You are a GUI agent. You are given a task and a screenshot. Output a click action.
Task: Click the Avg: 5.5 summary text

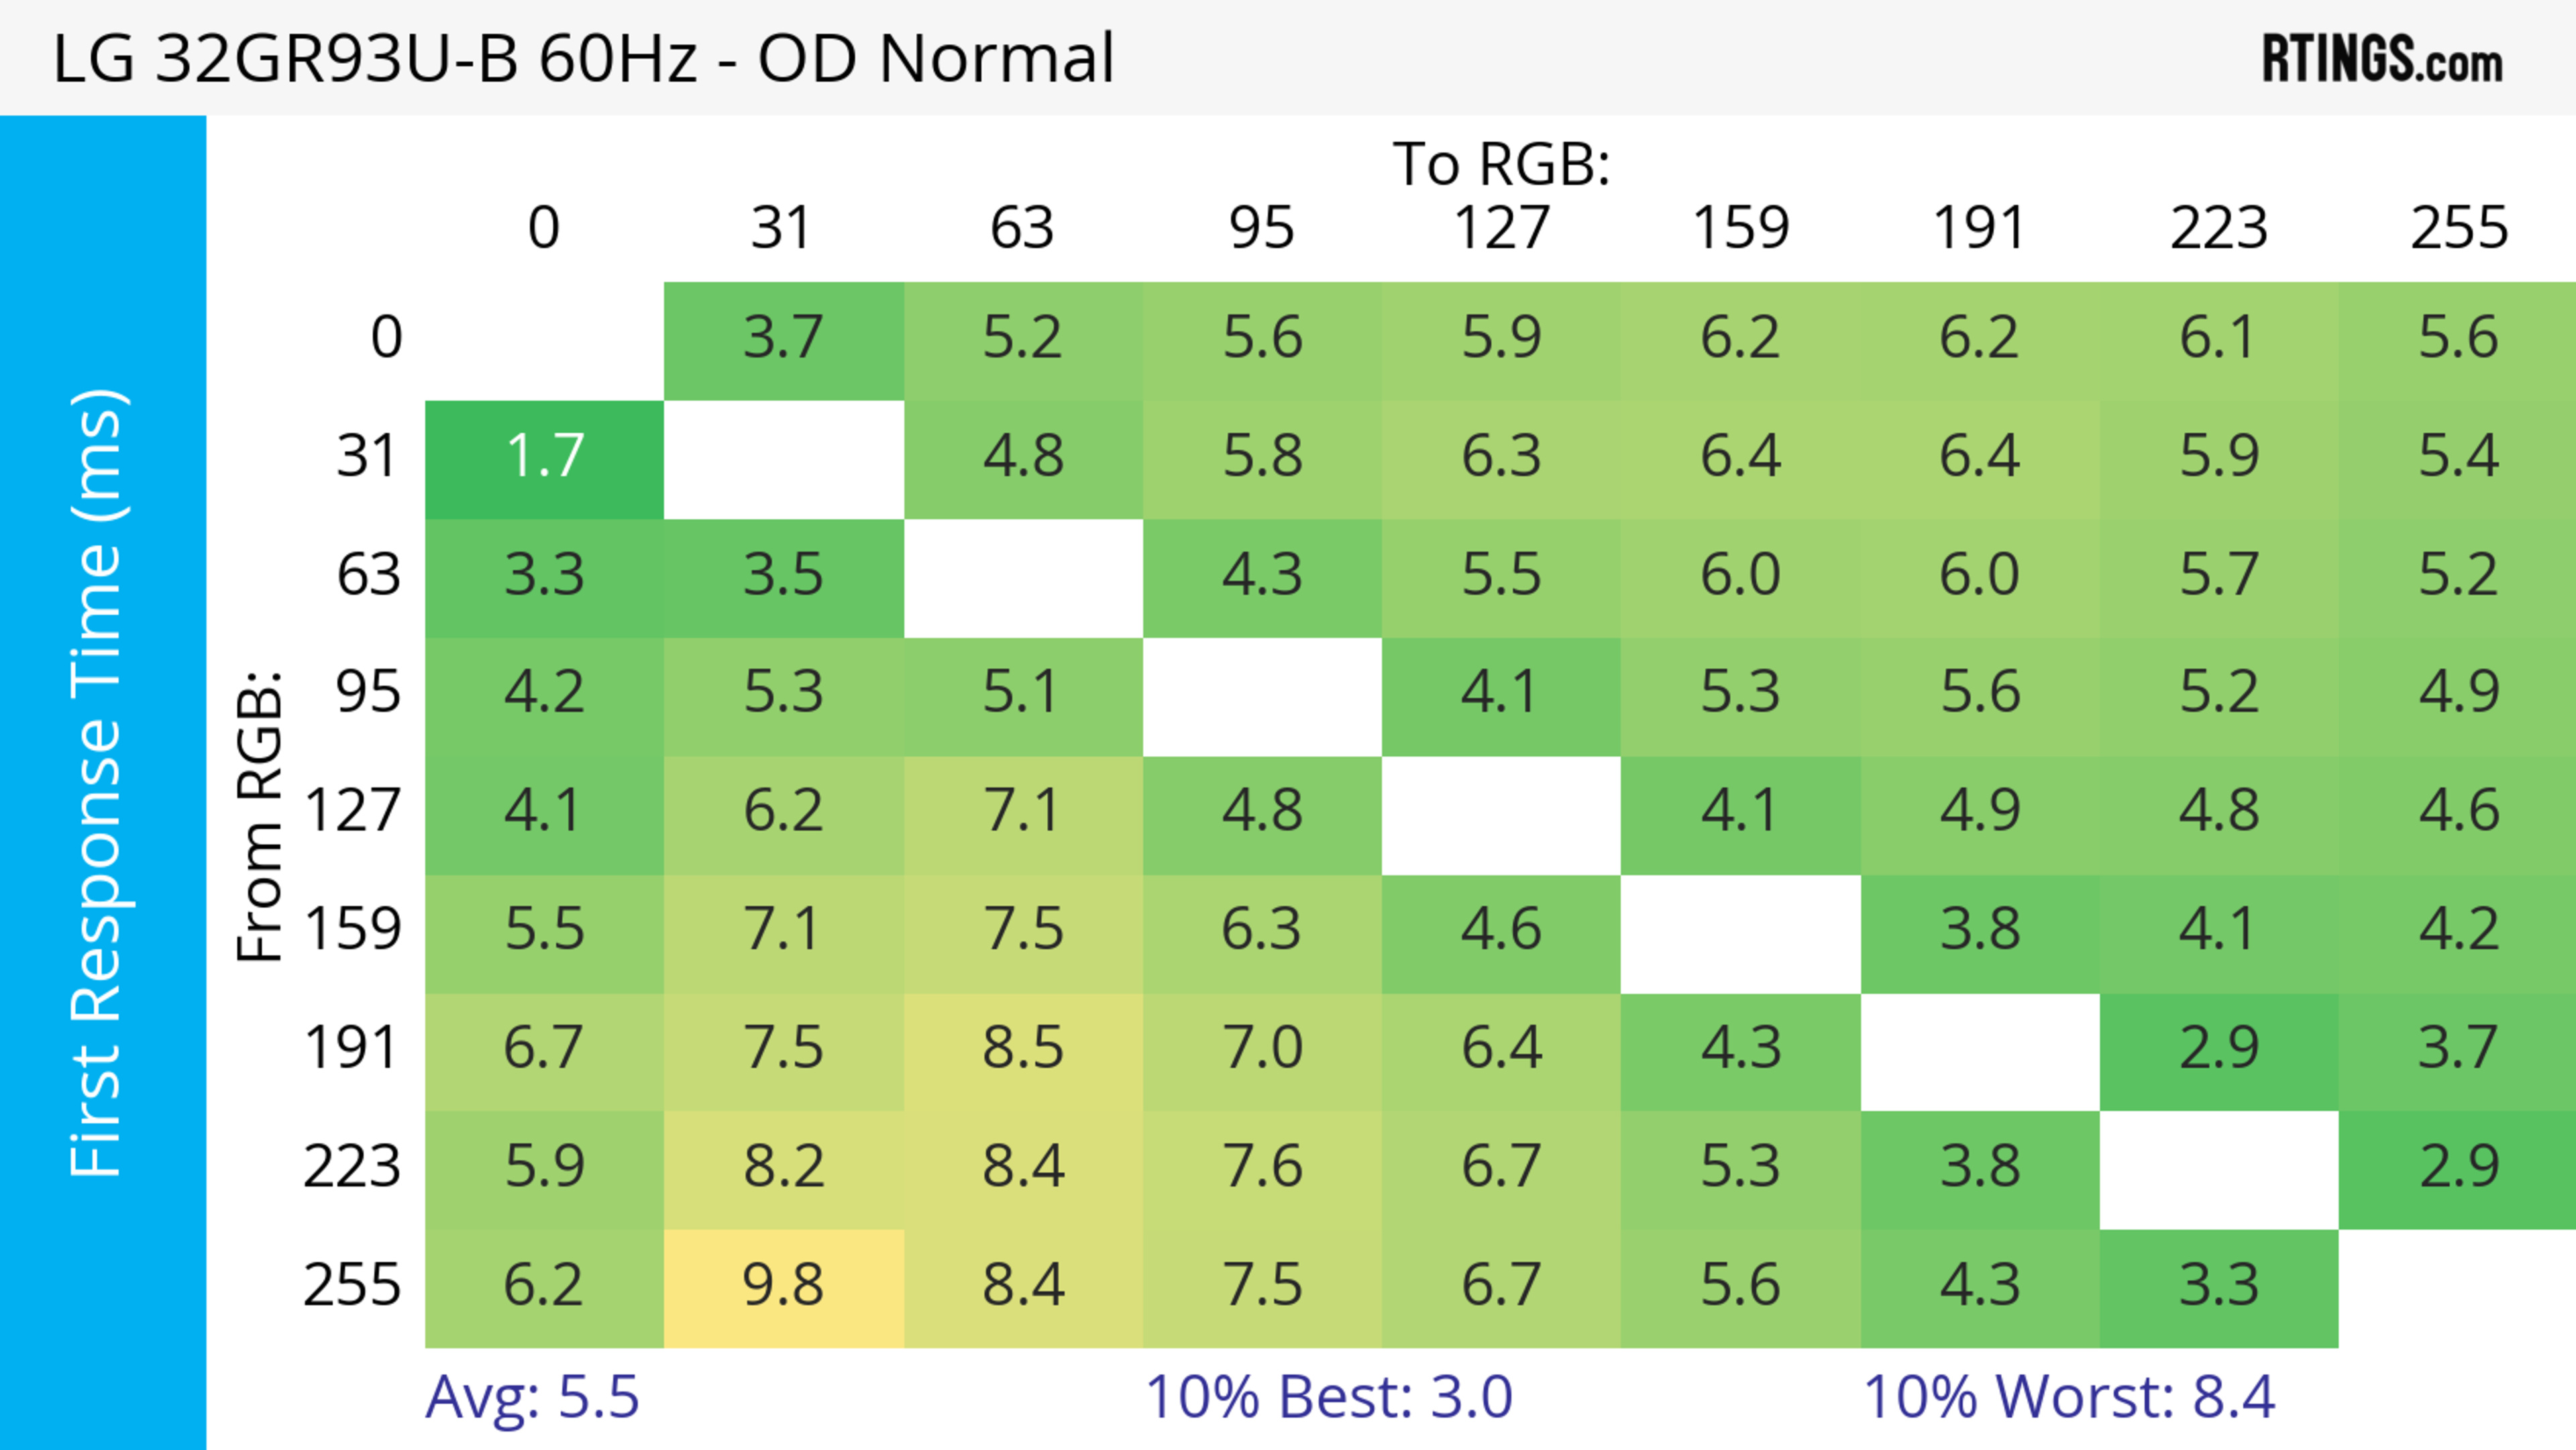click(532, 1397)
